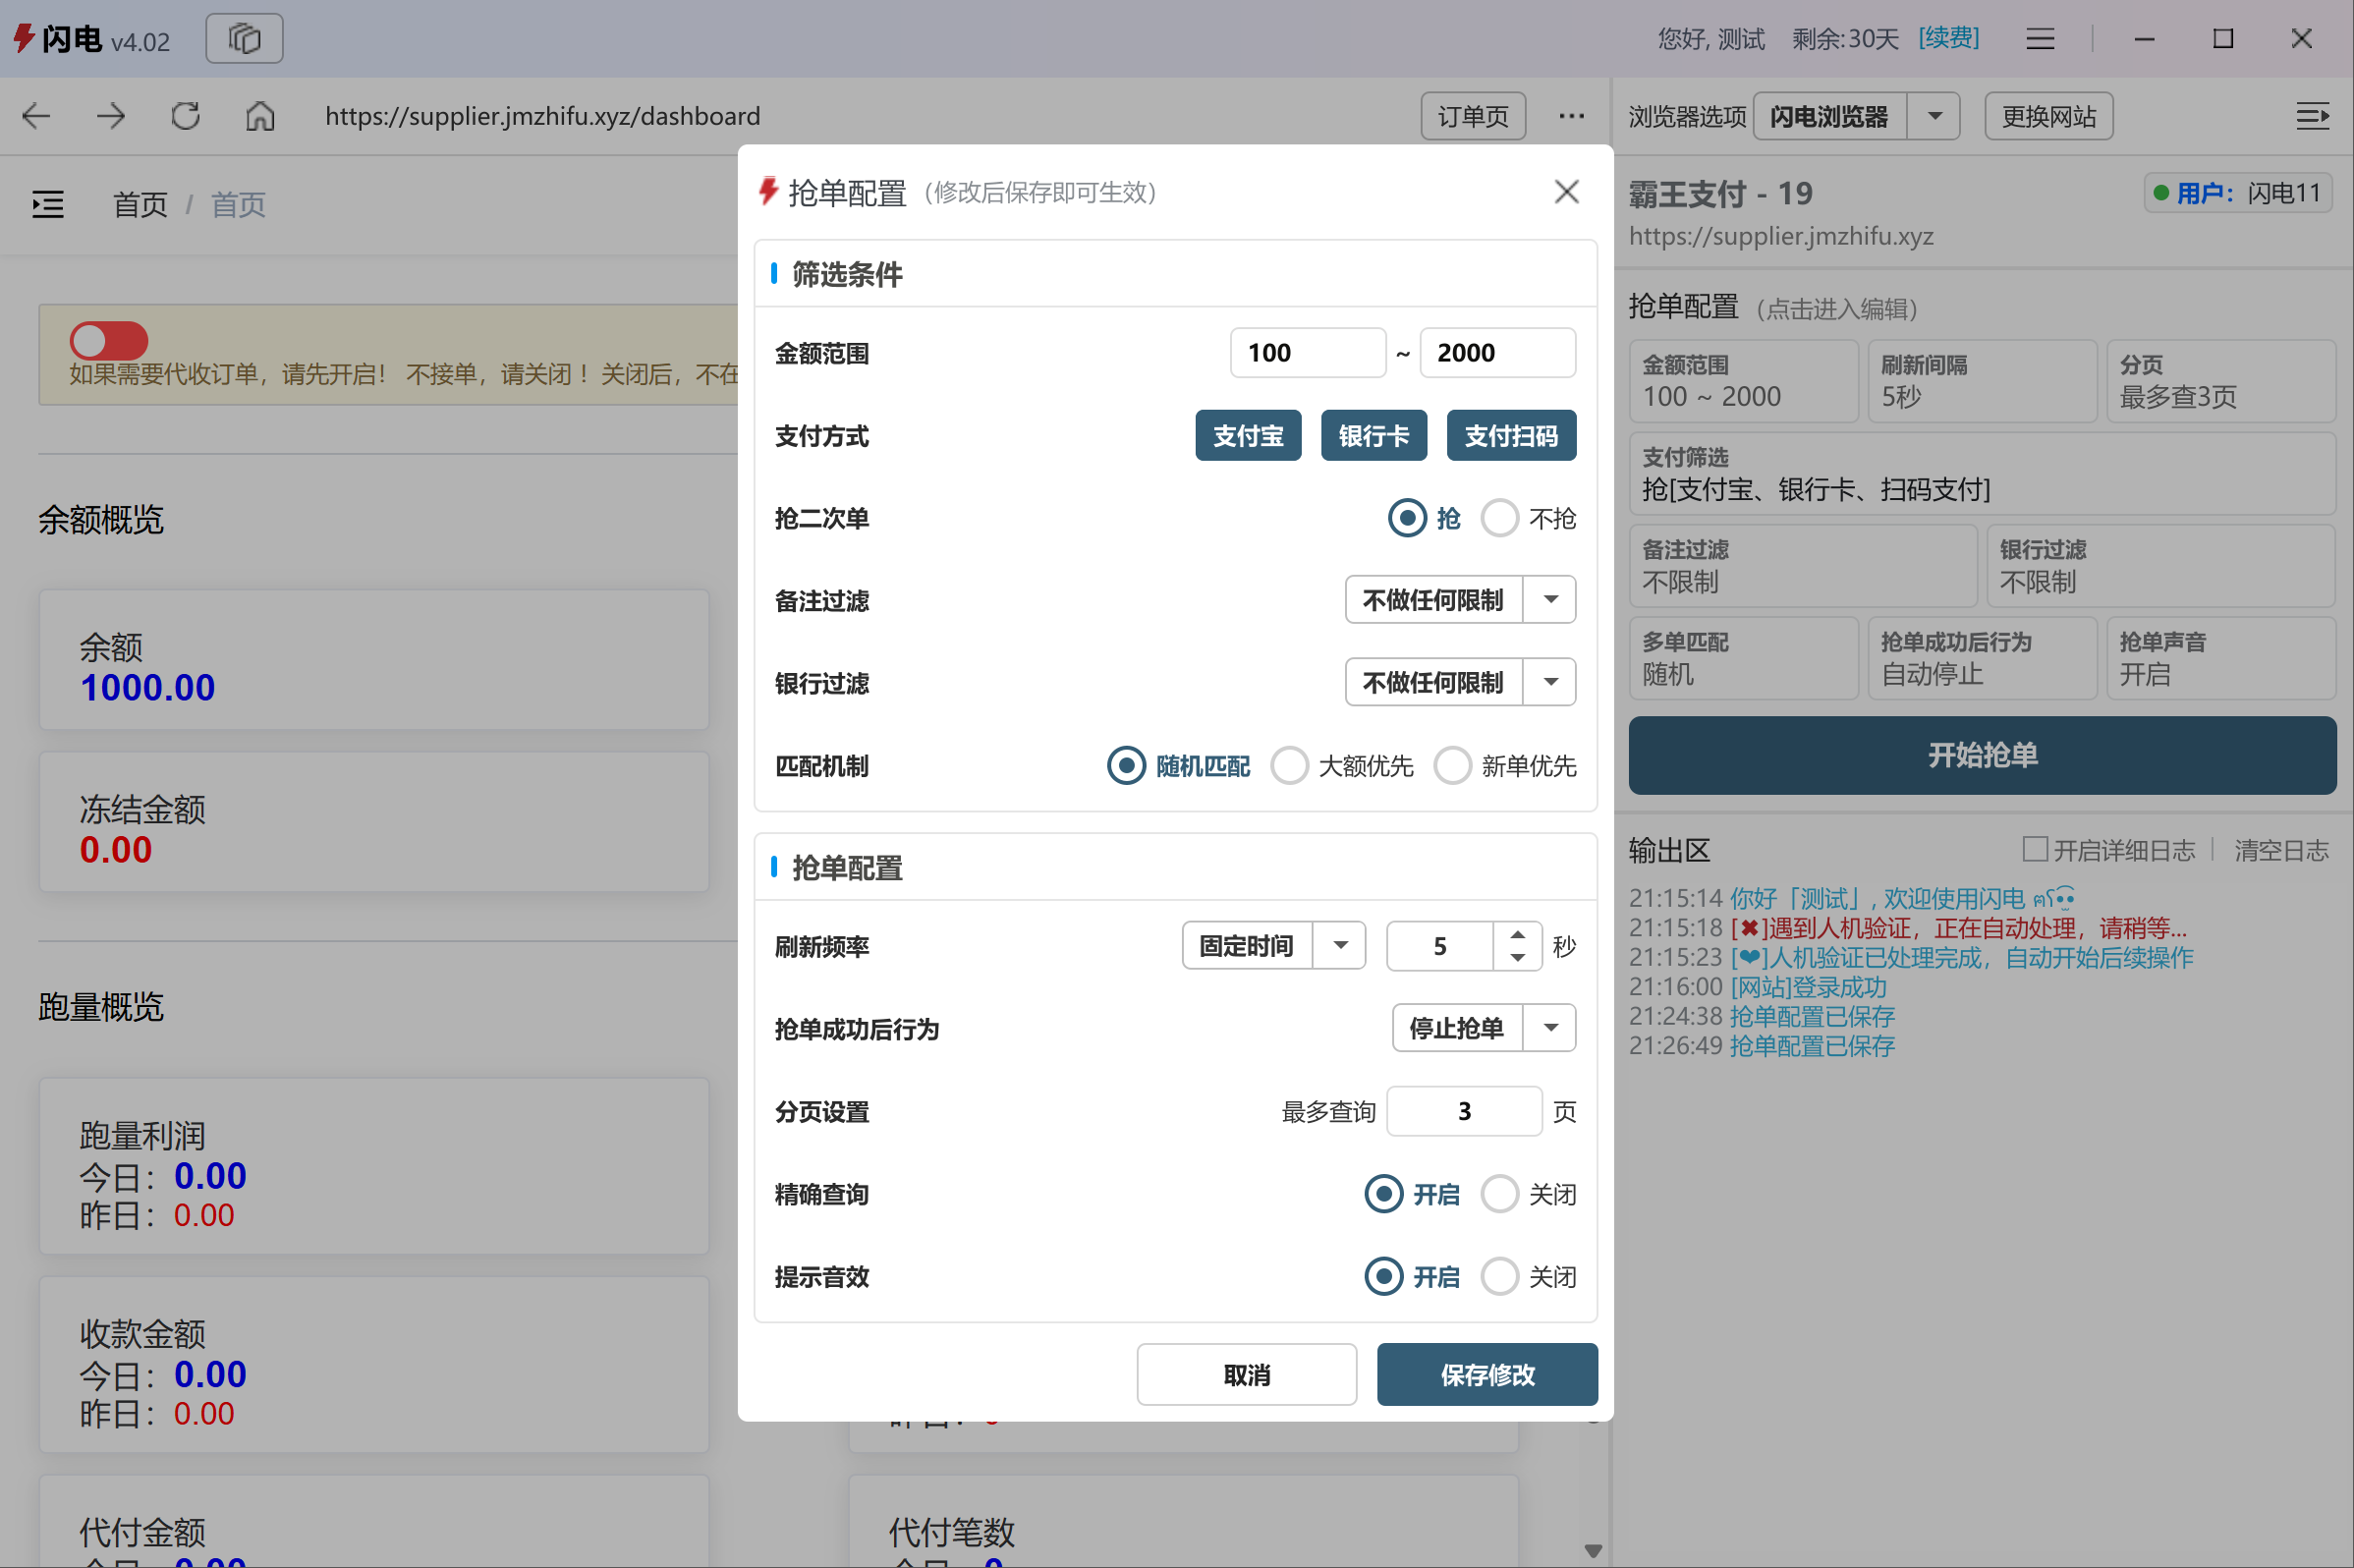This screenshot has height=1568, width=2354.
Task: Click the hamburger menu at the top right
Action: [x=2040, y=38]
